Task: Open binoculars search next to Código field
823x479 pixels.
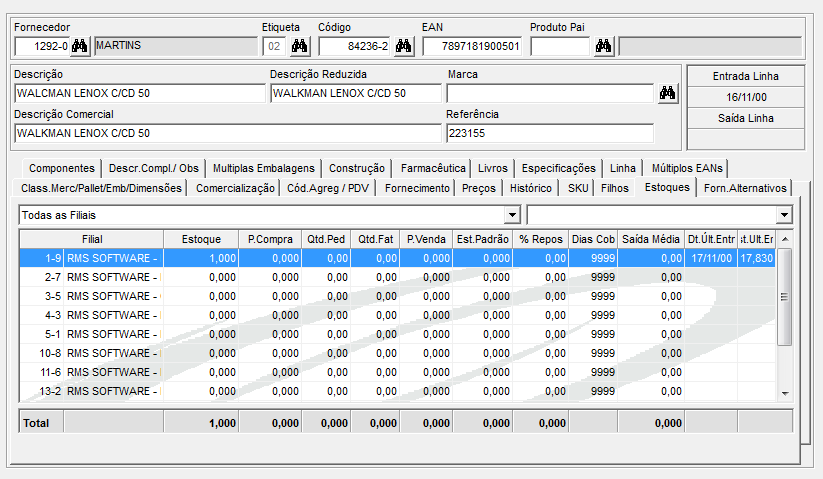Action: pos(403,46)
